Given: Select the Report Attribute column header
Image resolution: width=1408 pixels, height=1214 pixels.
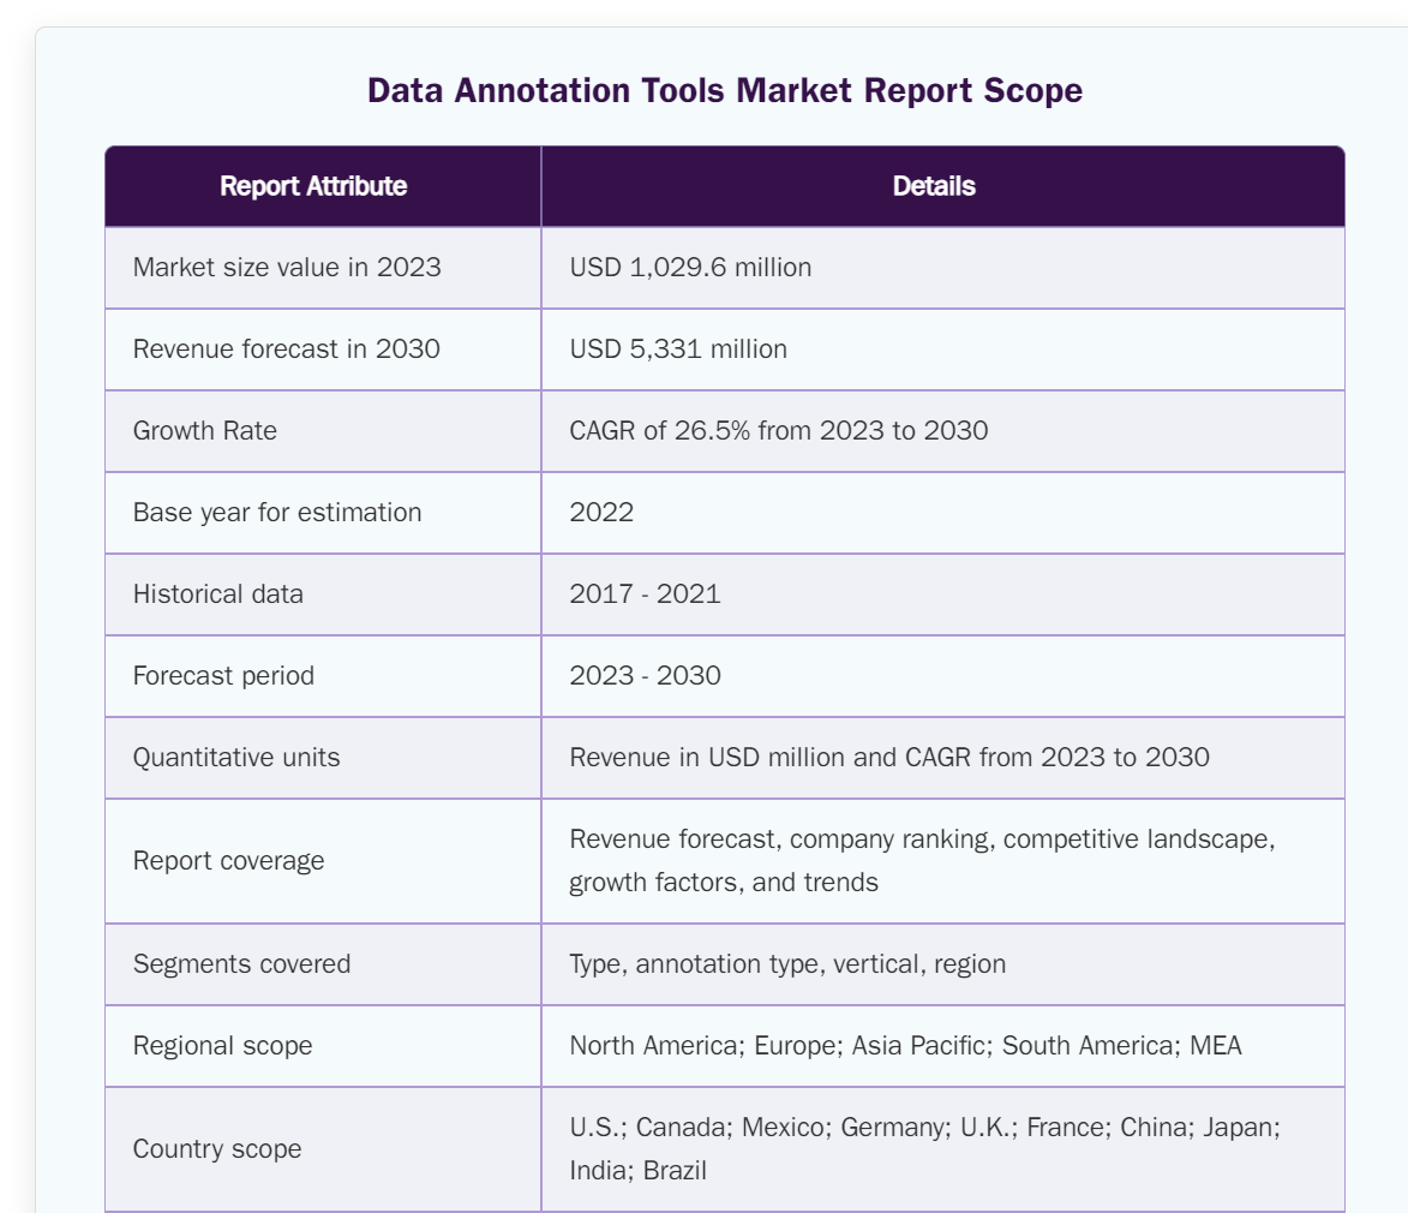Looking at the screenshot, I should tap(313, 186).
